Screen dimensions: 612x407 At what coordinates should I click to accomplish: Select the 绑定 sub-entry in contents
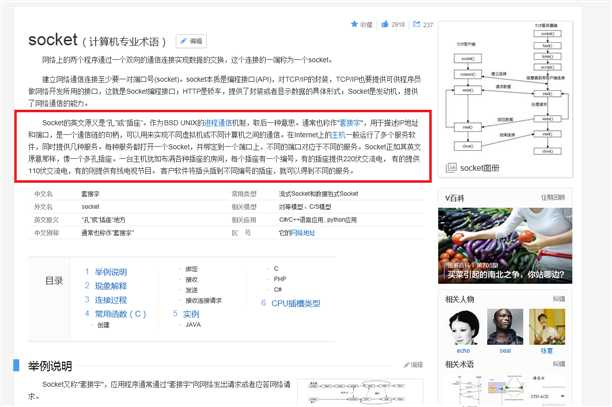pos(192,269)
